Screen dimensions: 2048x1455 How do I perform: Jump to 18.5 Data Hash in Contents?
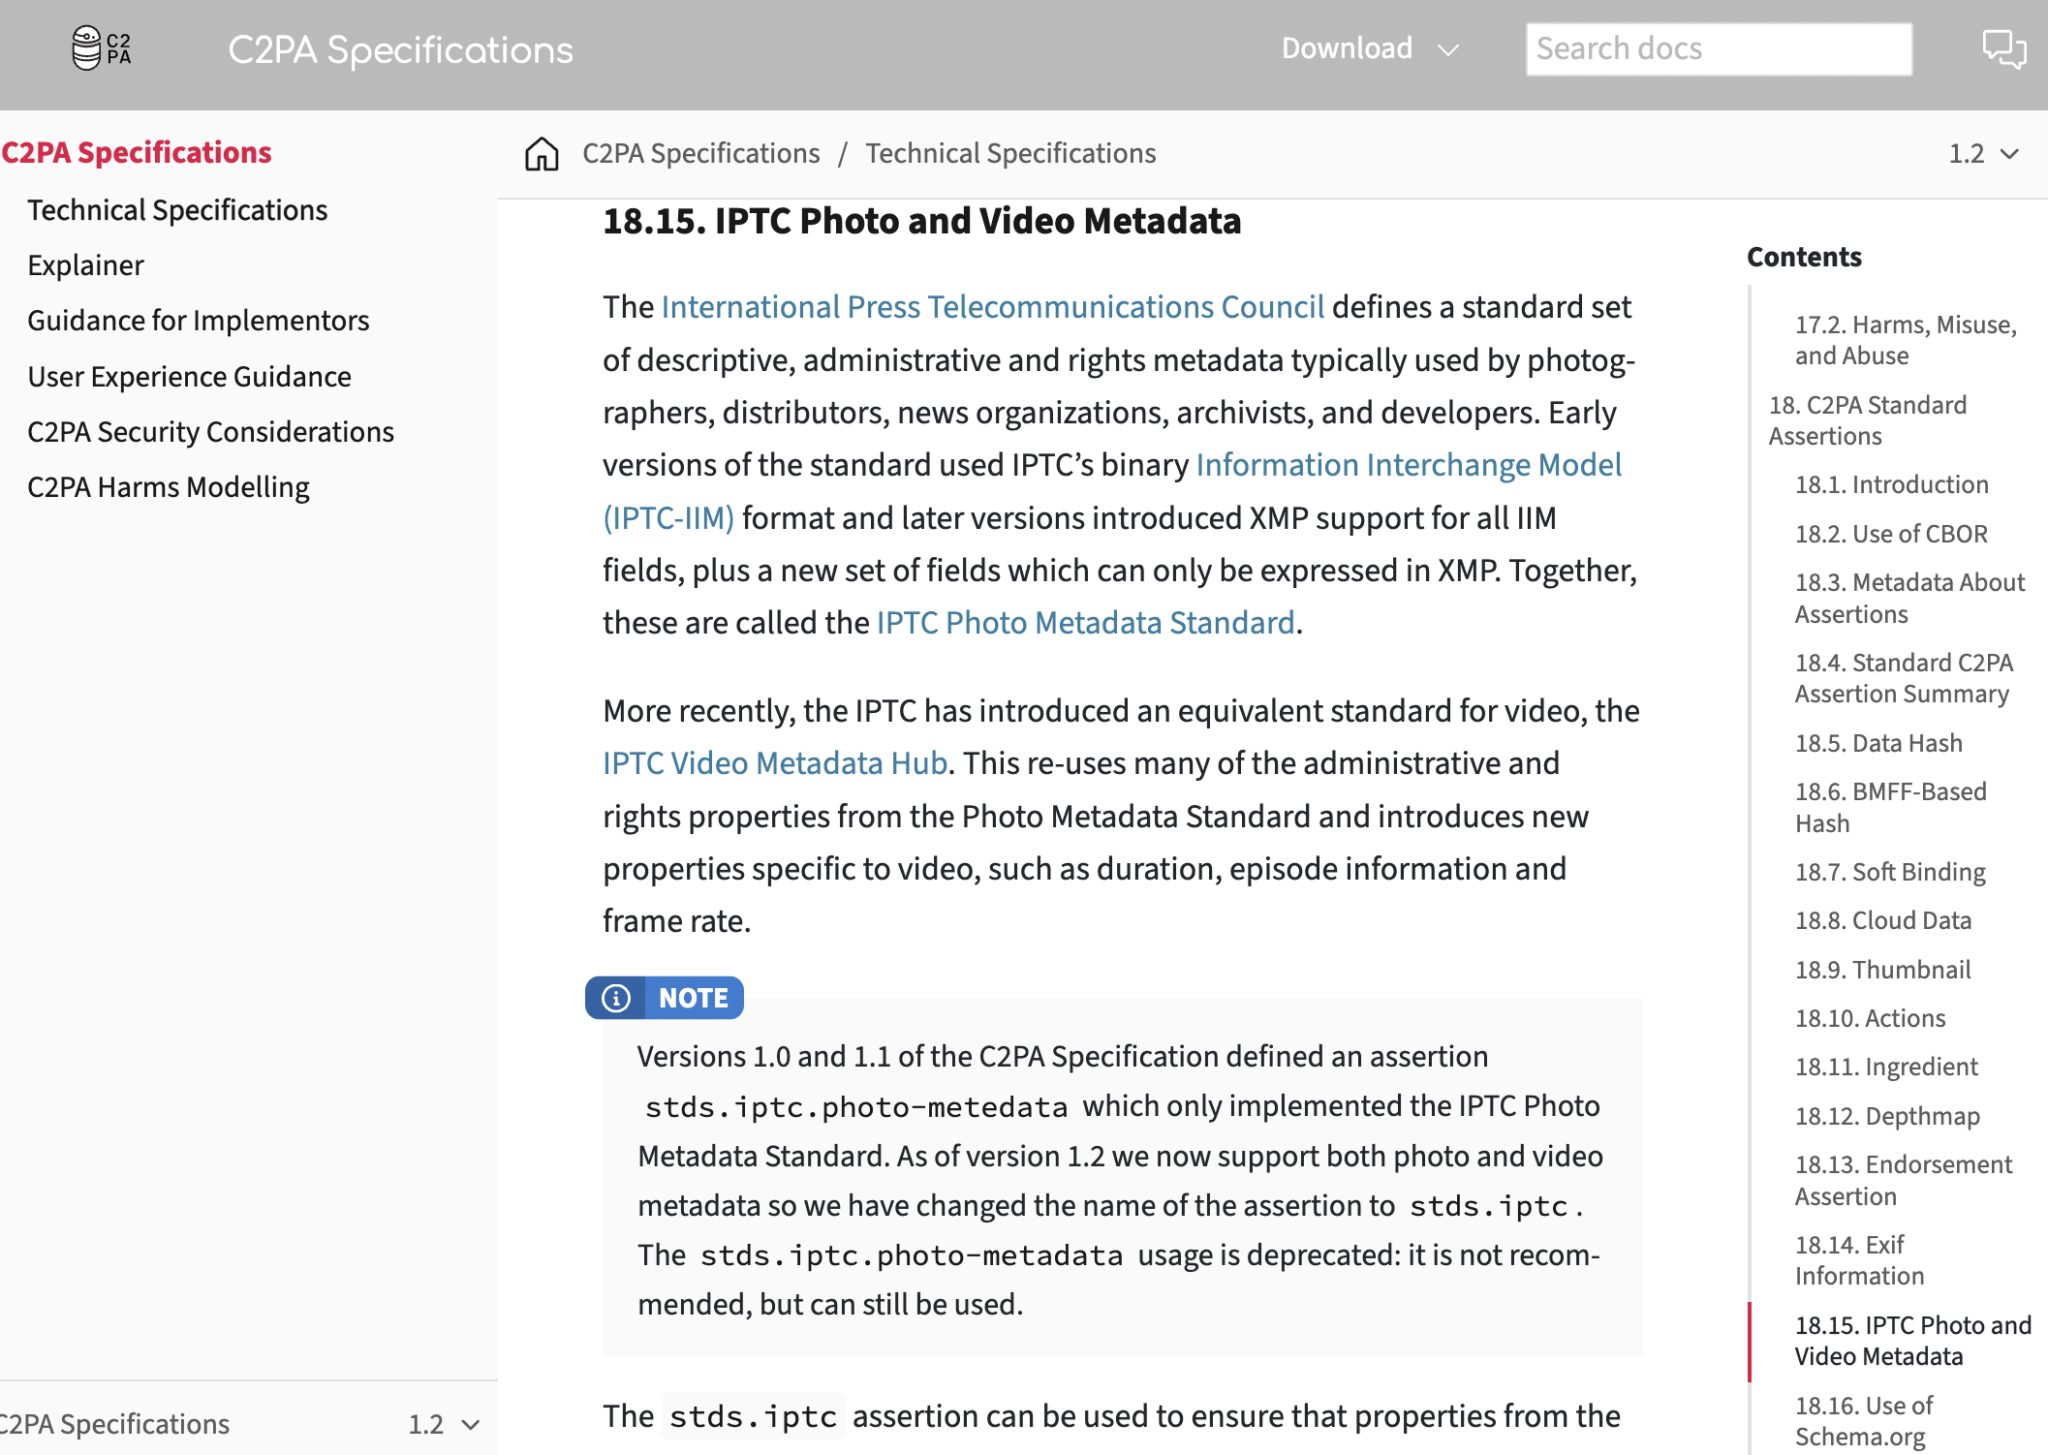coord(1878,742)
